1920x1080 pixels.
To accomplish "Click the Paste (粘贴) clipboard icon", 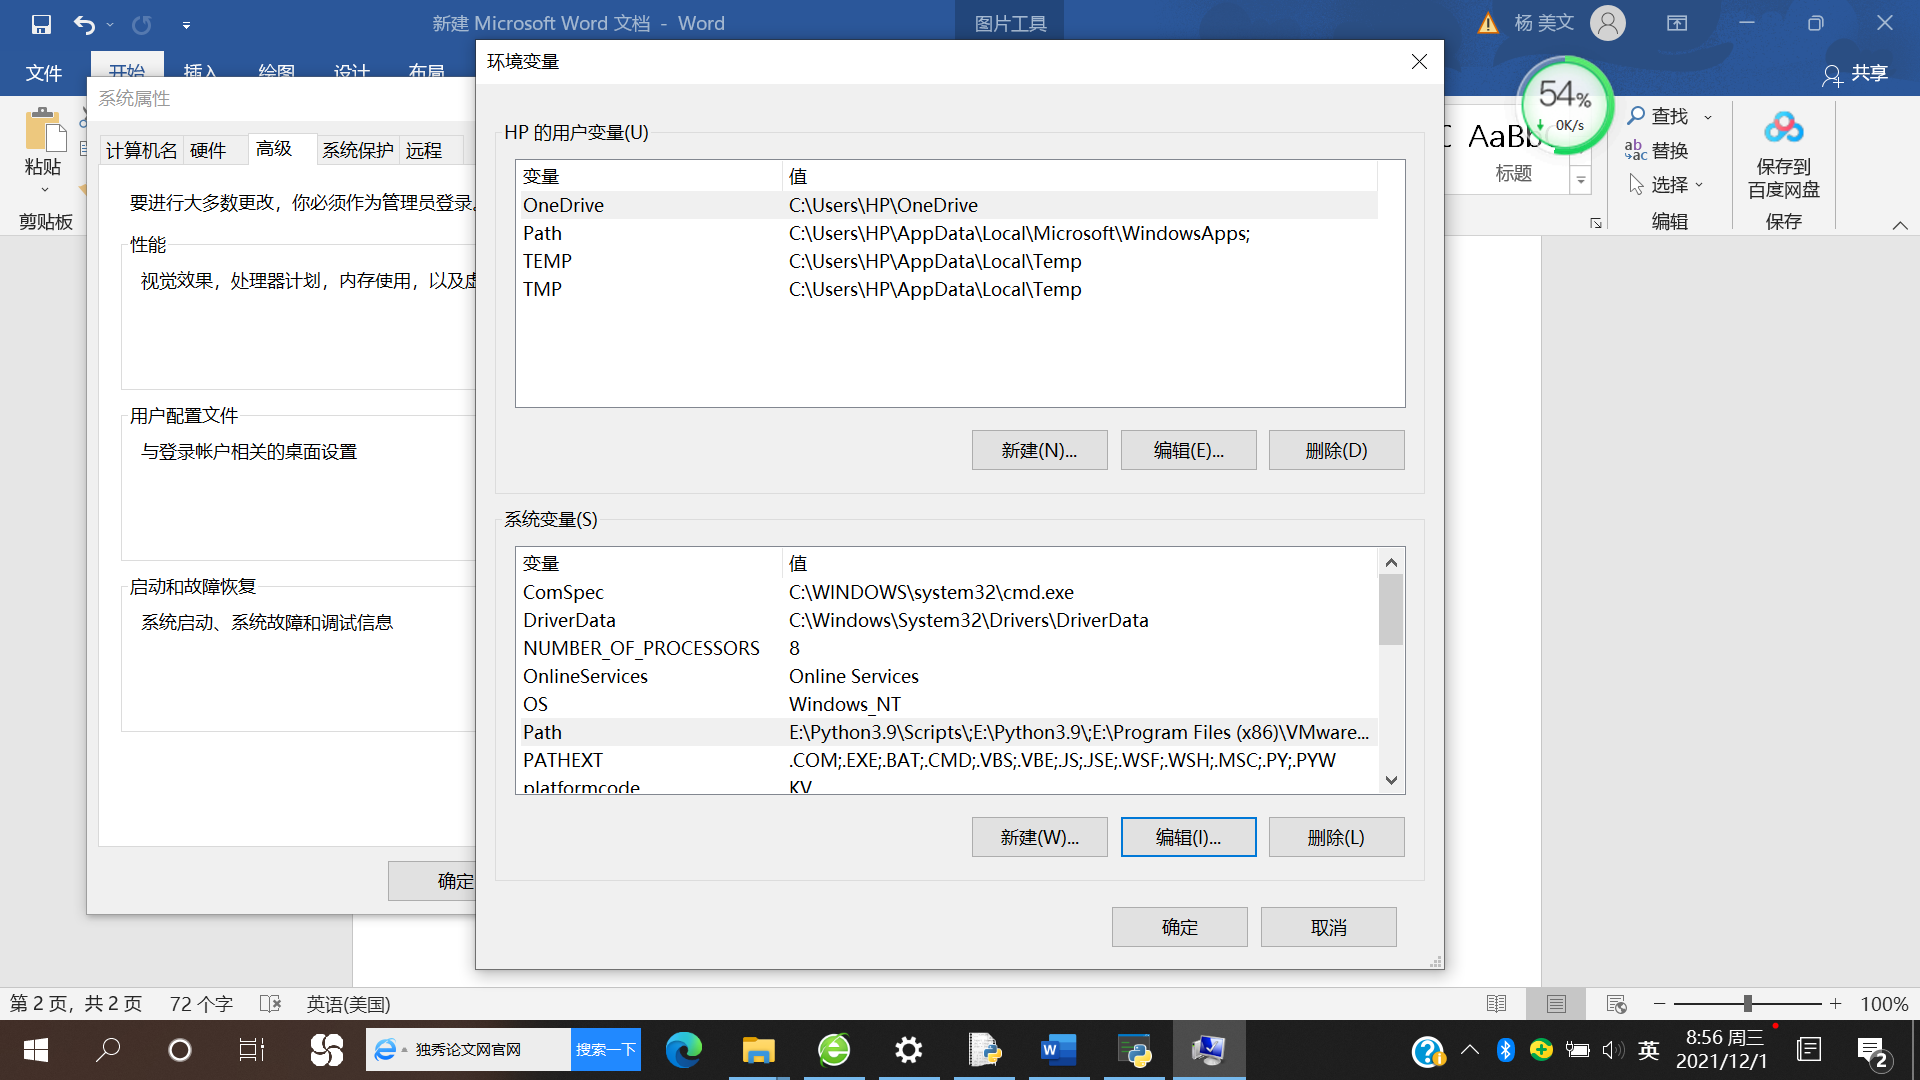I will pyautogui.click(x=43, y=130).
